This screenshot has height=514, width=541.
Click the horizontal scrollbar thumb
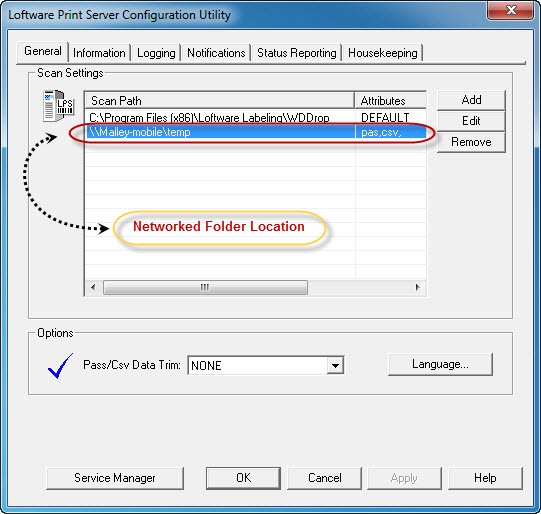tap(205, 287)
